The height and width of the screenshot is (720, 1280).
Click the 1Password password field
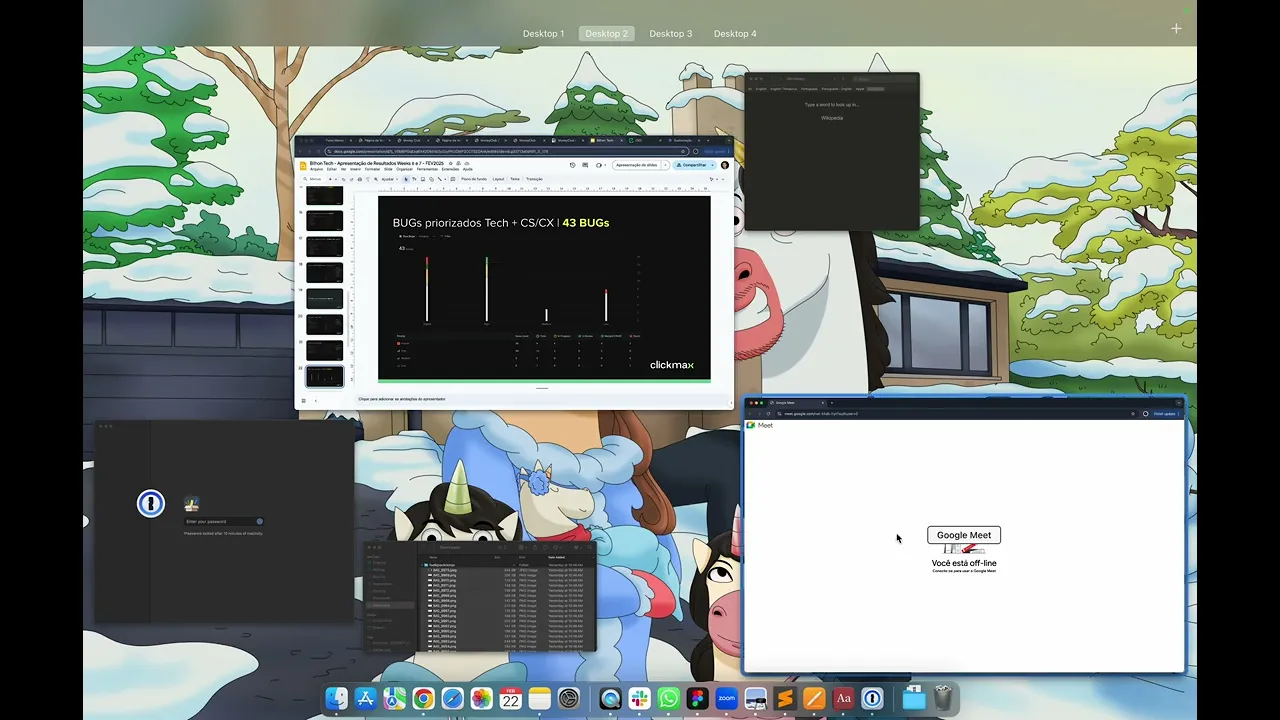click(x=224, y=521)
